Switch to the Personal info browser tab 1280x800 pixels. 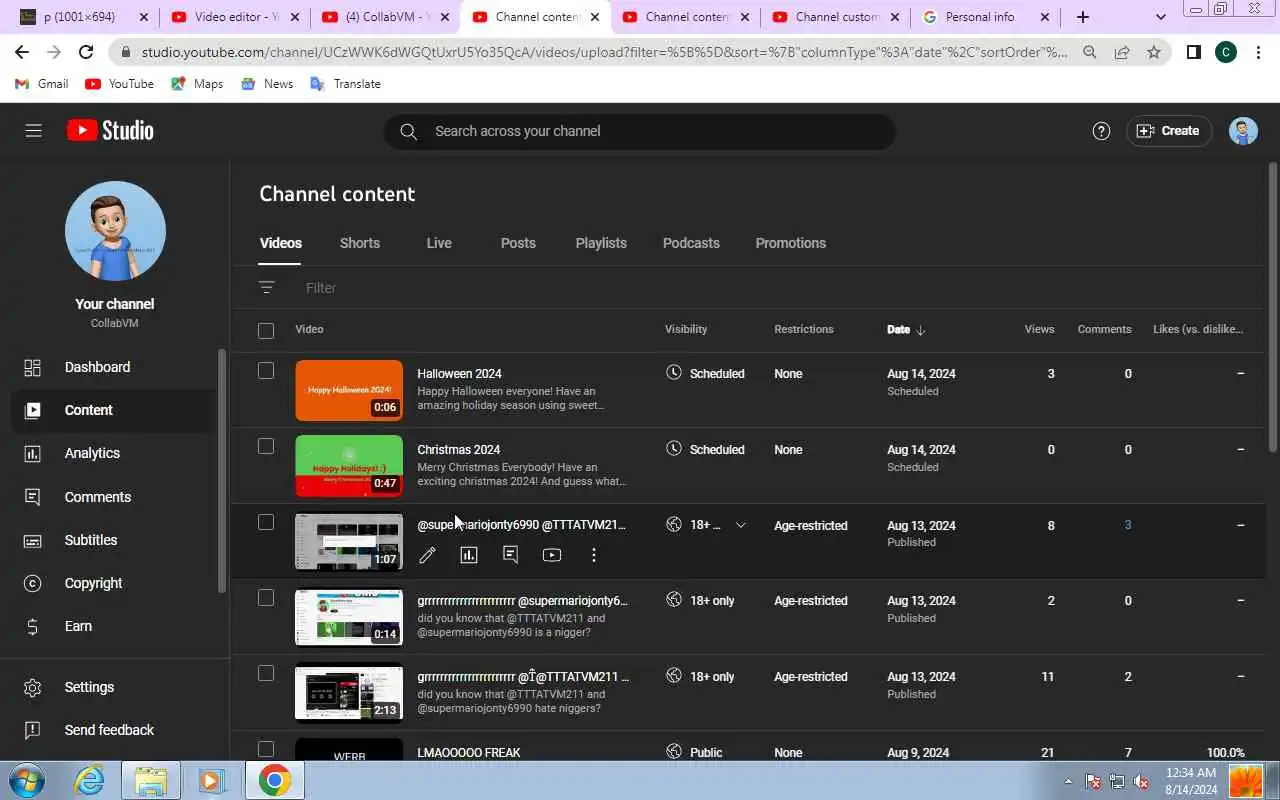(986, 17)
